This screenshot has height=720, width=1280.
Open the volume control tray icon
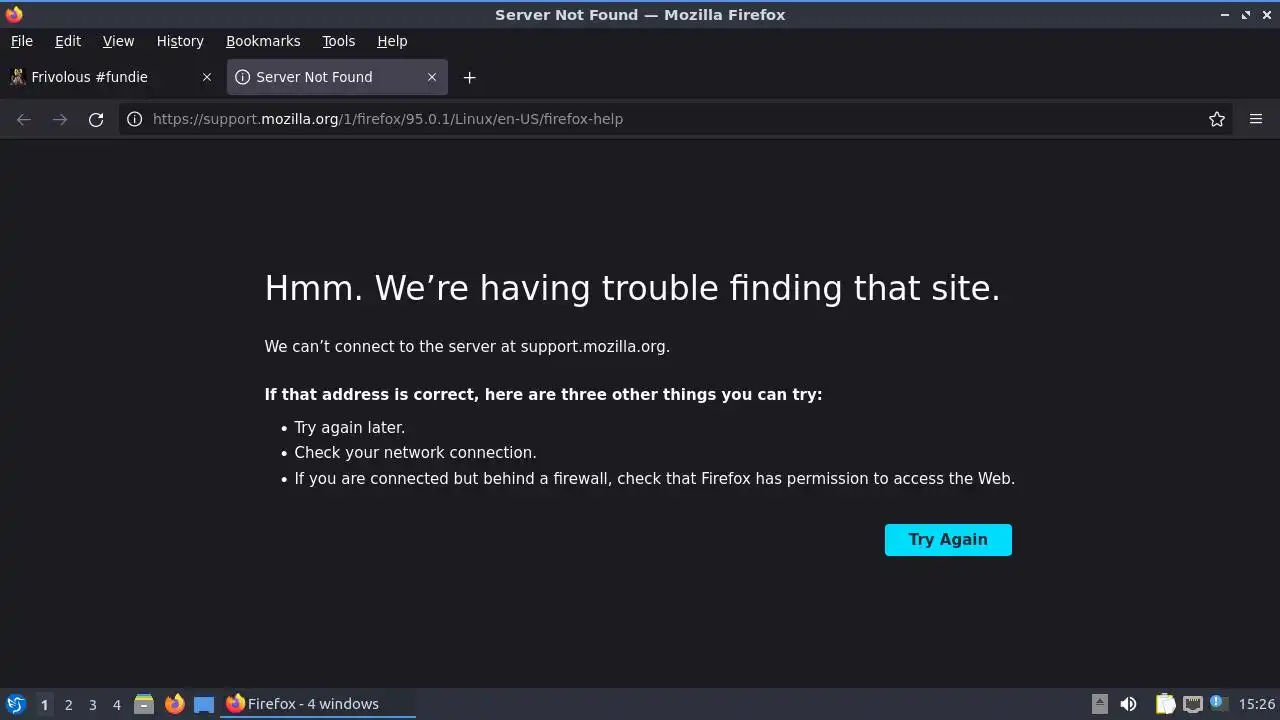click(1128, 704)
